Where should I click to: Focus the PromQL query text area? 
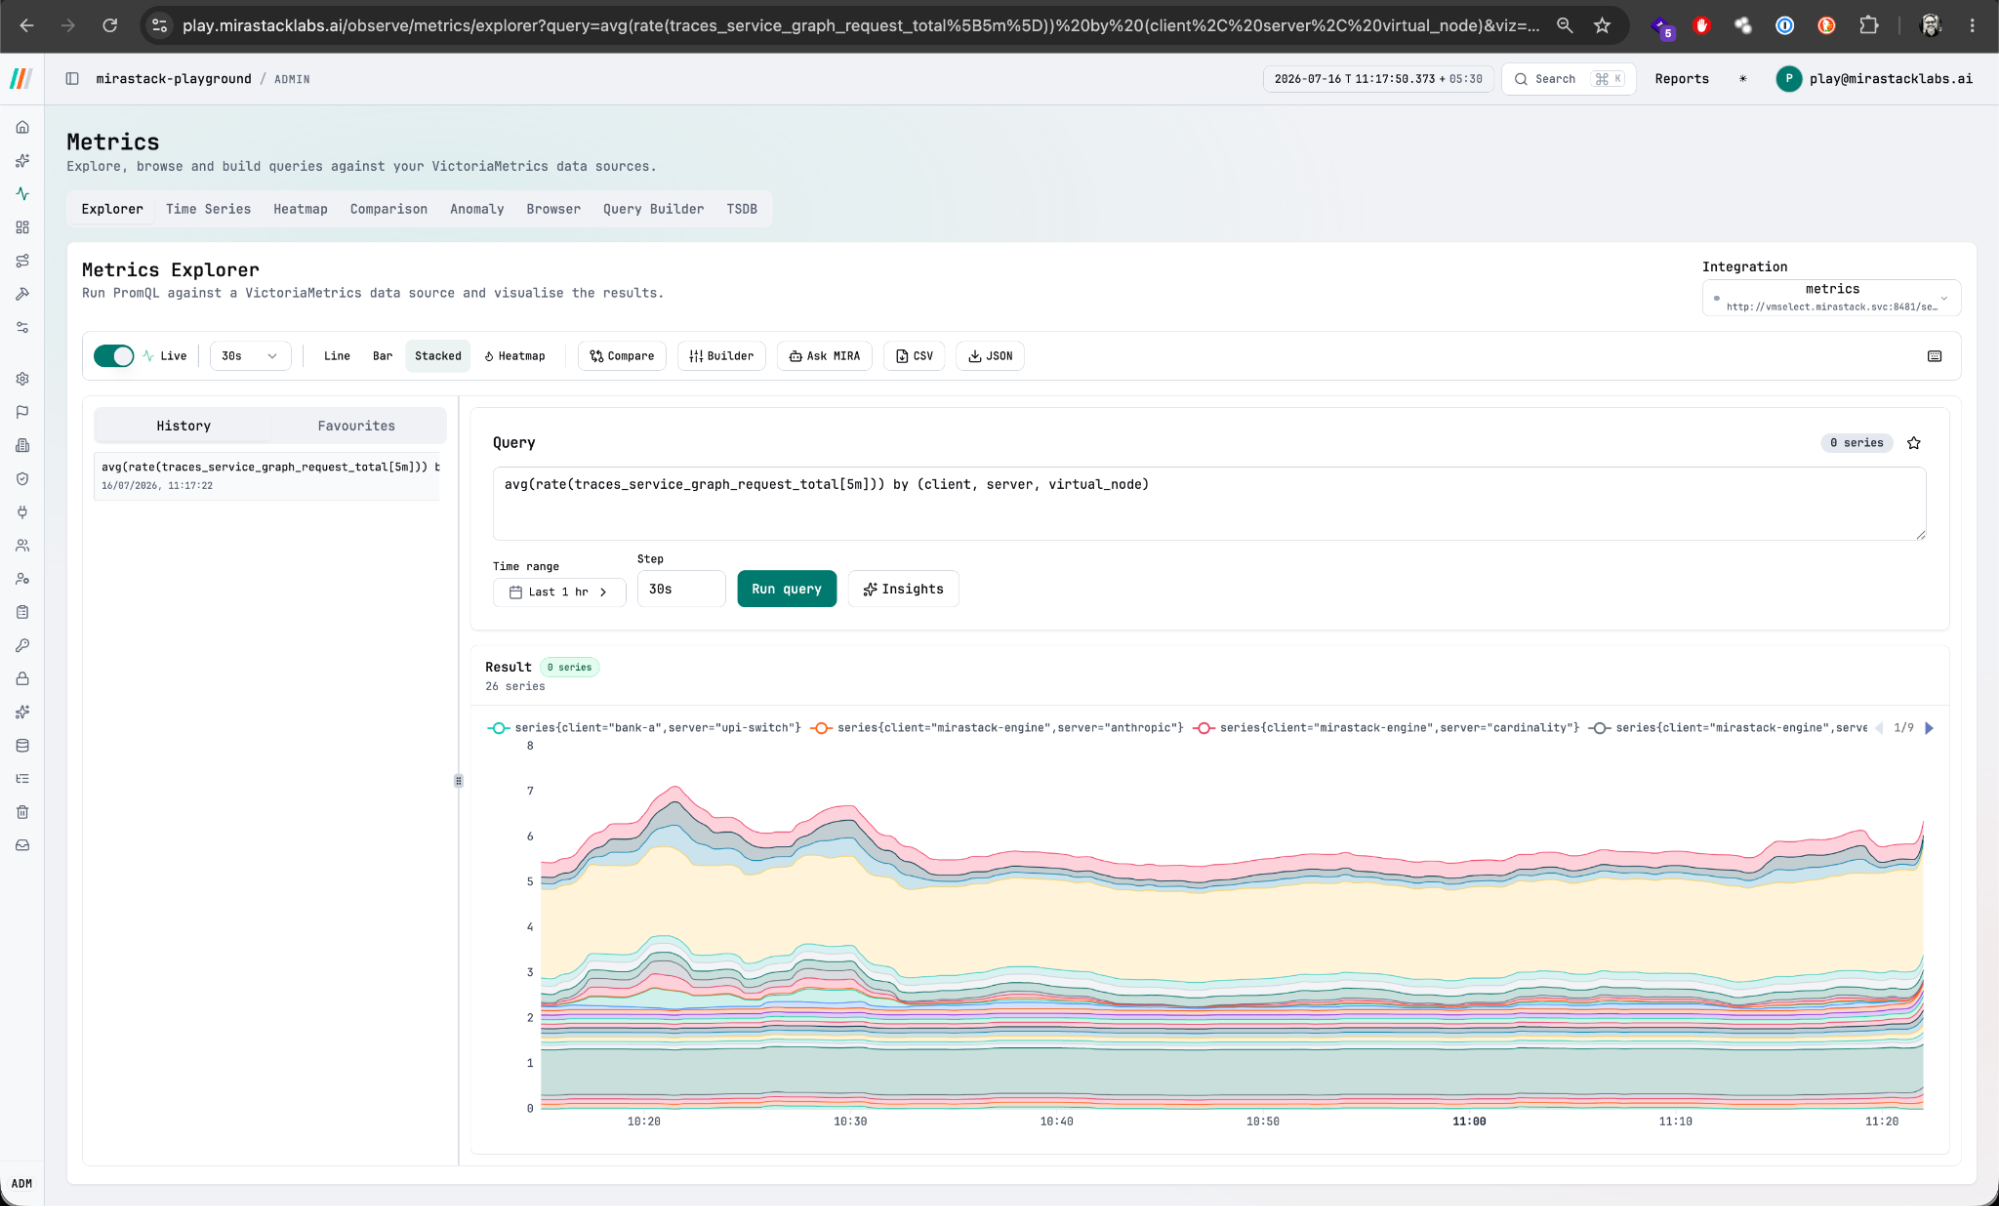point(1209,504)
